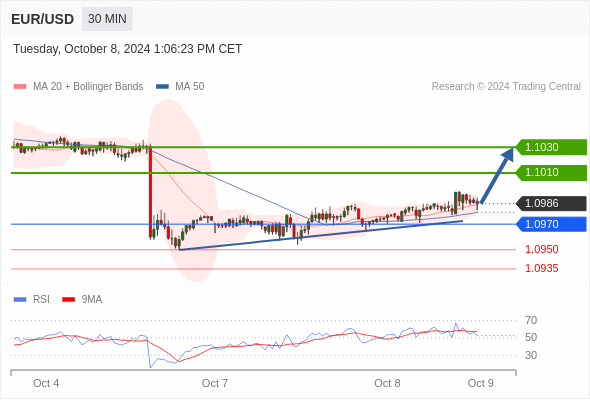Click the Research Trading Central copyright text
590x400 pixels.
click(x=506, y=87)
